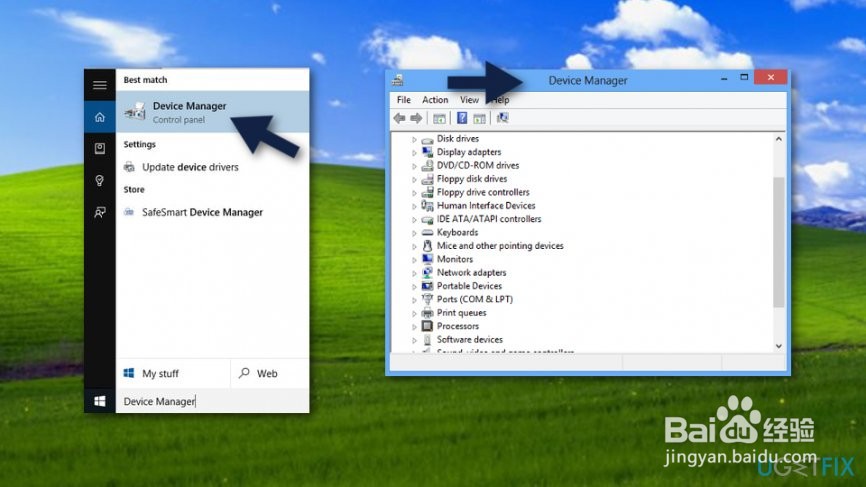Click the Processors chip icon
Screen dimensions: 866x487
pos(427,326)
